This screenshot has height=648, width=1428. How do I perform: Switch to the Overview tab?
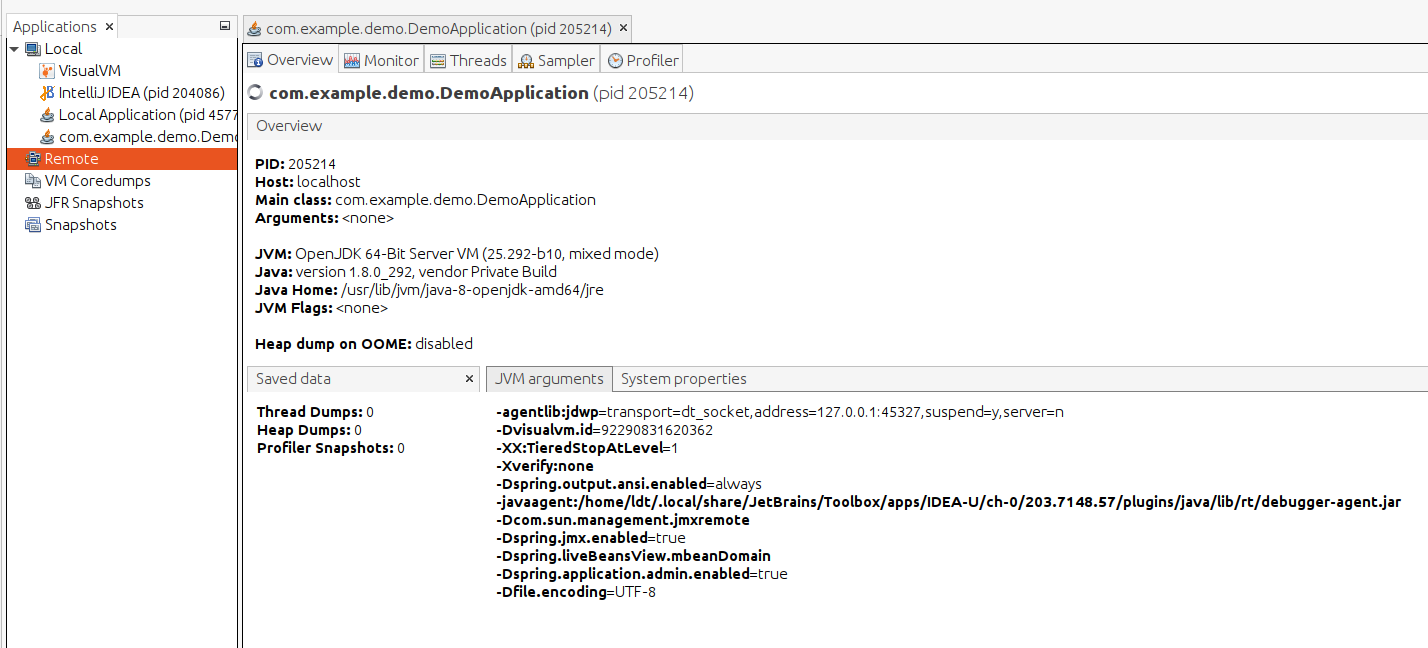coord(291,60)
